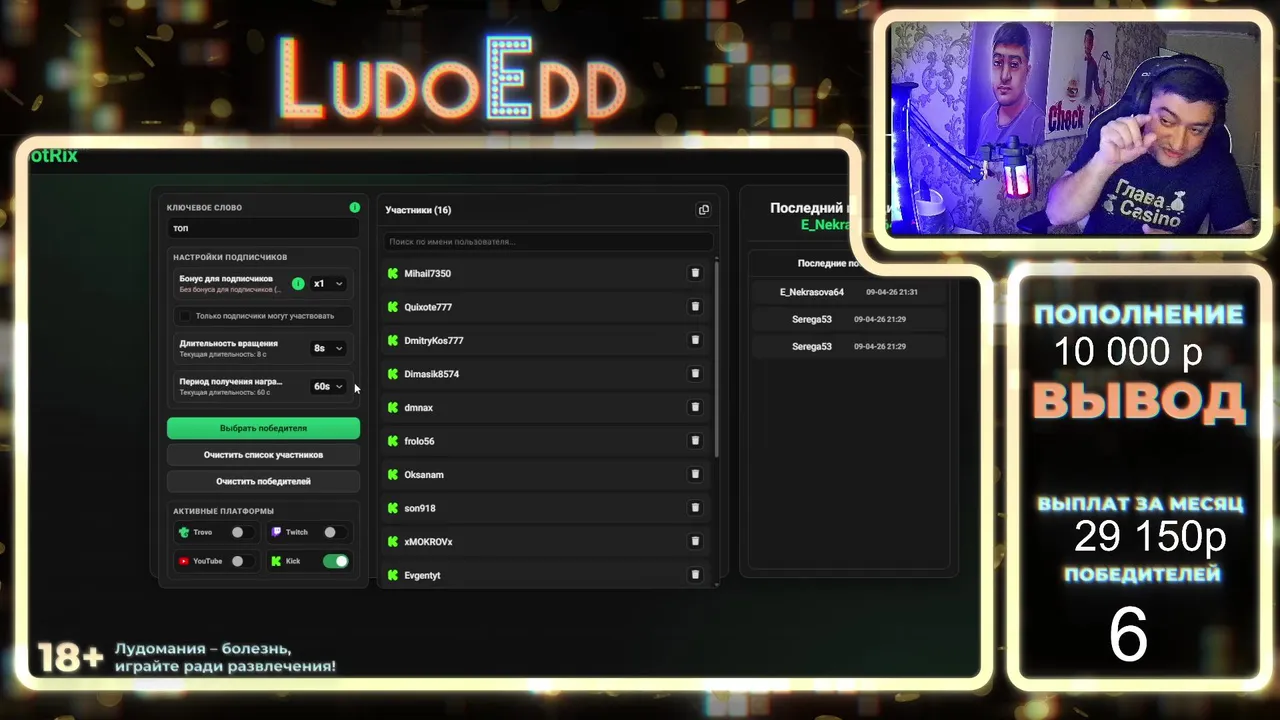Remove DmitryKos777 using trash icon
This screenshot has width=1280, height=720.
695,340
